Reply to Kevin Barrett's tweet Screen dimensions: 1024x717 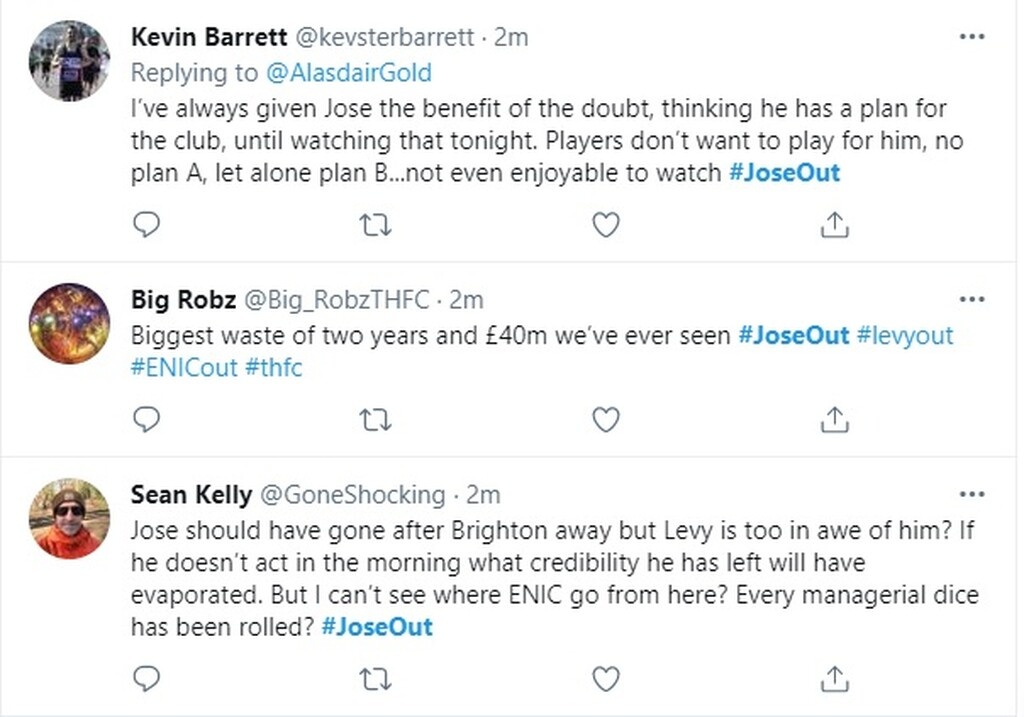pos(147,225)
